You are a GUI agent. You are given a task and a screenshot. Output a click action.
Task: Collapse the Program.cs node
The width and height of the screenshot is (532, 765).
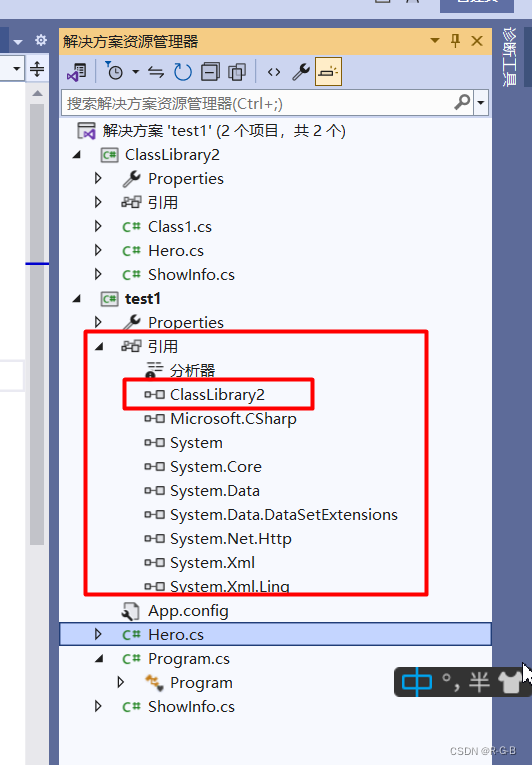100,659
